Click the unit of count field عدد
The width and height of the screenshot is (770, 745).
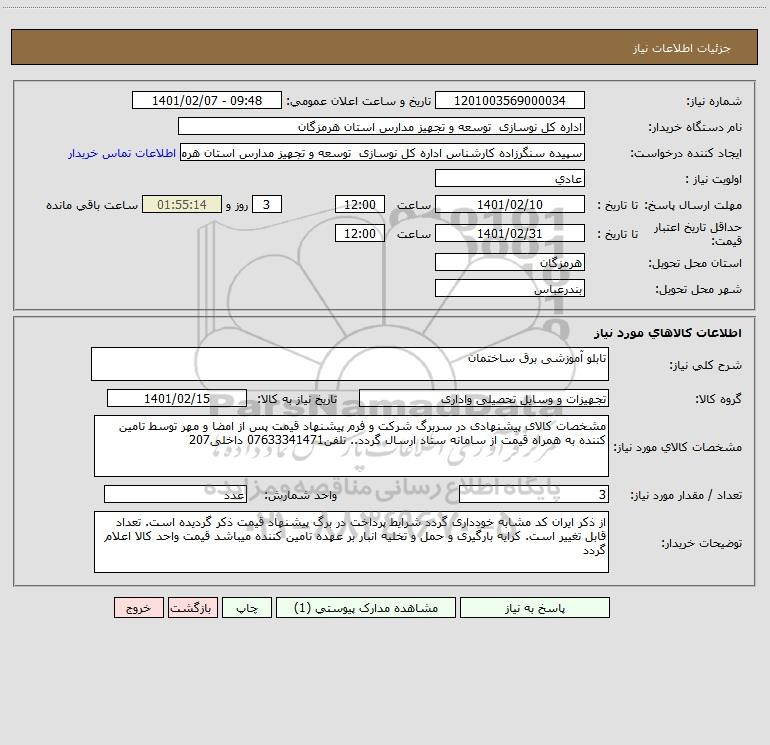click(175, 494)
